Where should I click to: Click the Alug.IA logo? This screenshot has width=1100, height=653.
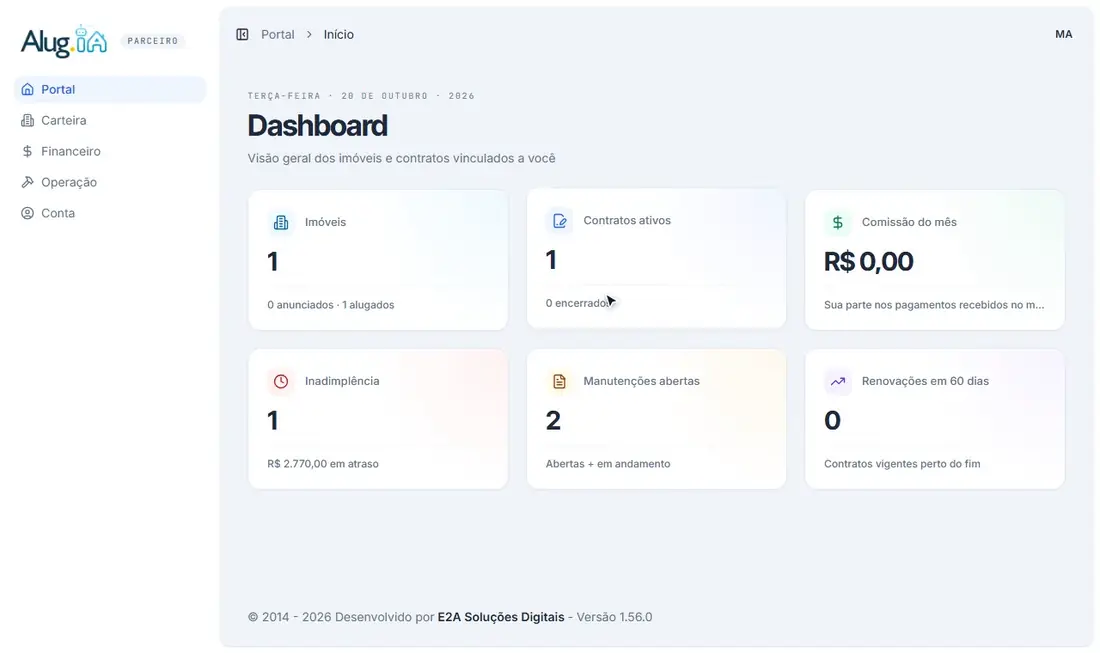tap(64, 41)
